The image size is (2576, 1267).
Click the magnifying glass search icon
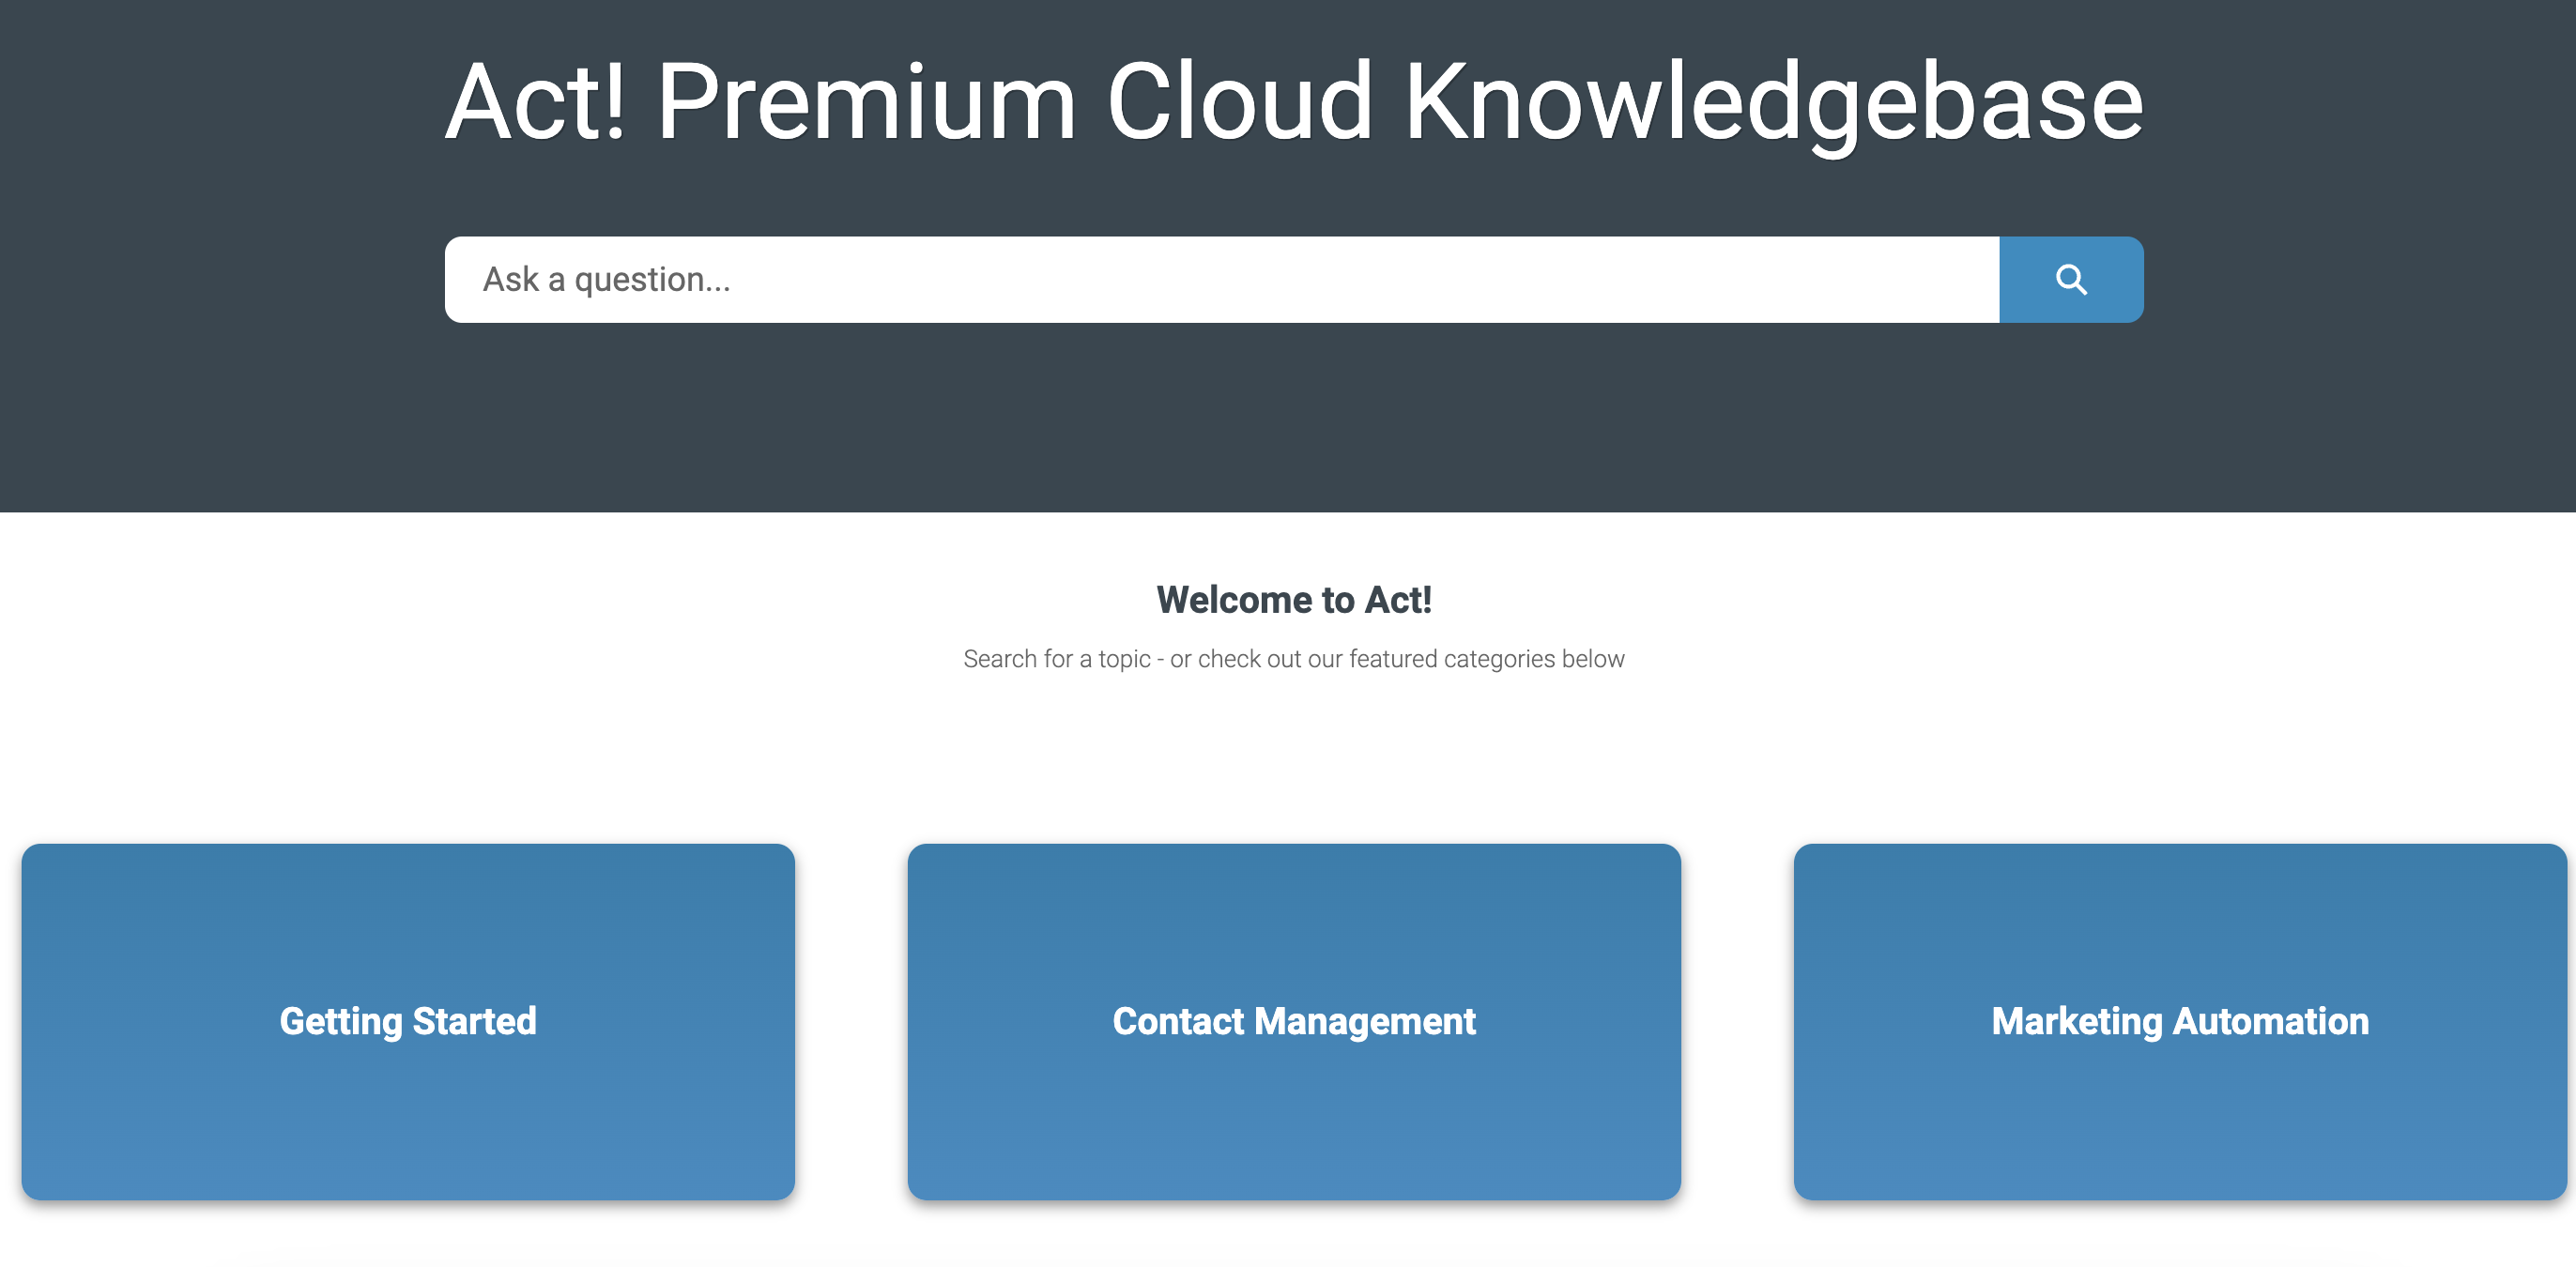pos(2070,279)
